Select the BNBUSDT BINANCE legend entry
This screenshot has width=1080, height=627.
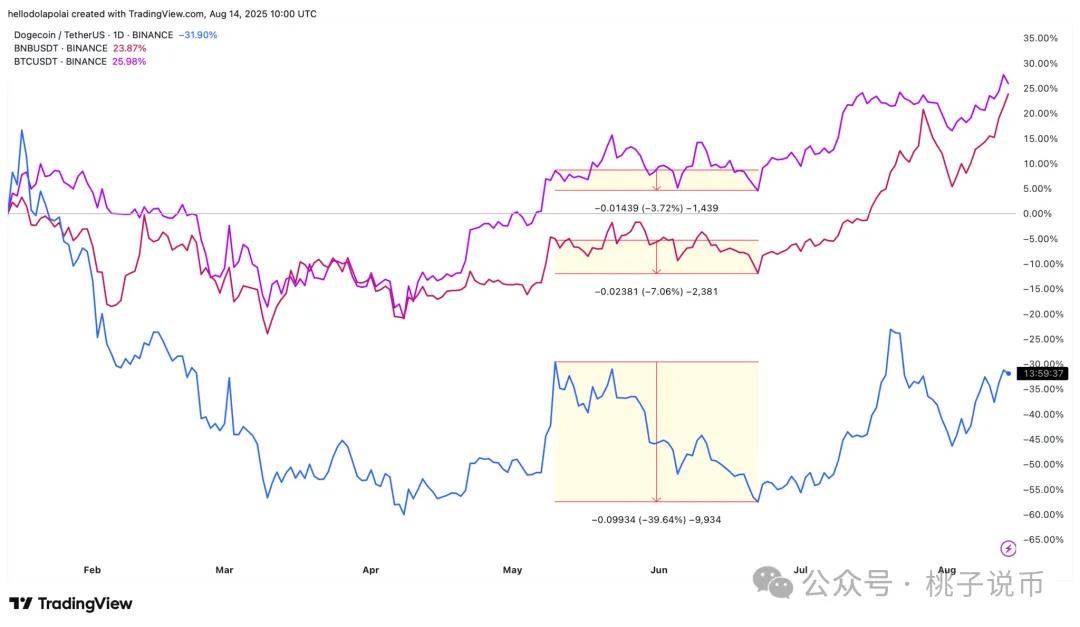[x=57, y=48]
